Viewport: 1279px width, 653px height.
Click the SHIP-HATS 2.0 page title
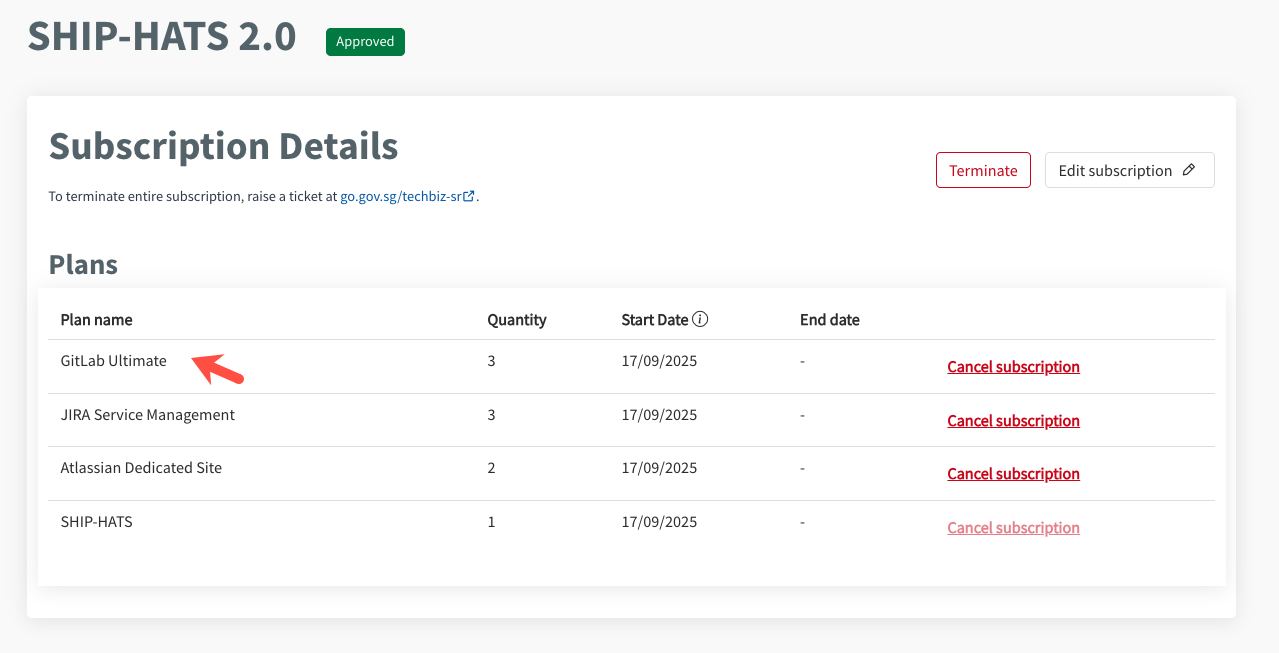point(162,37)
